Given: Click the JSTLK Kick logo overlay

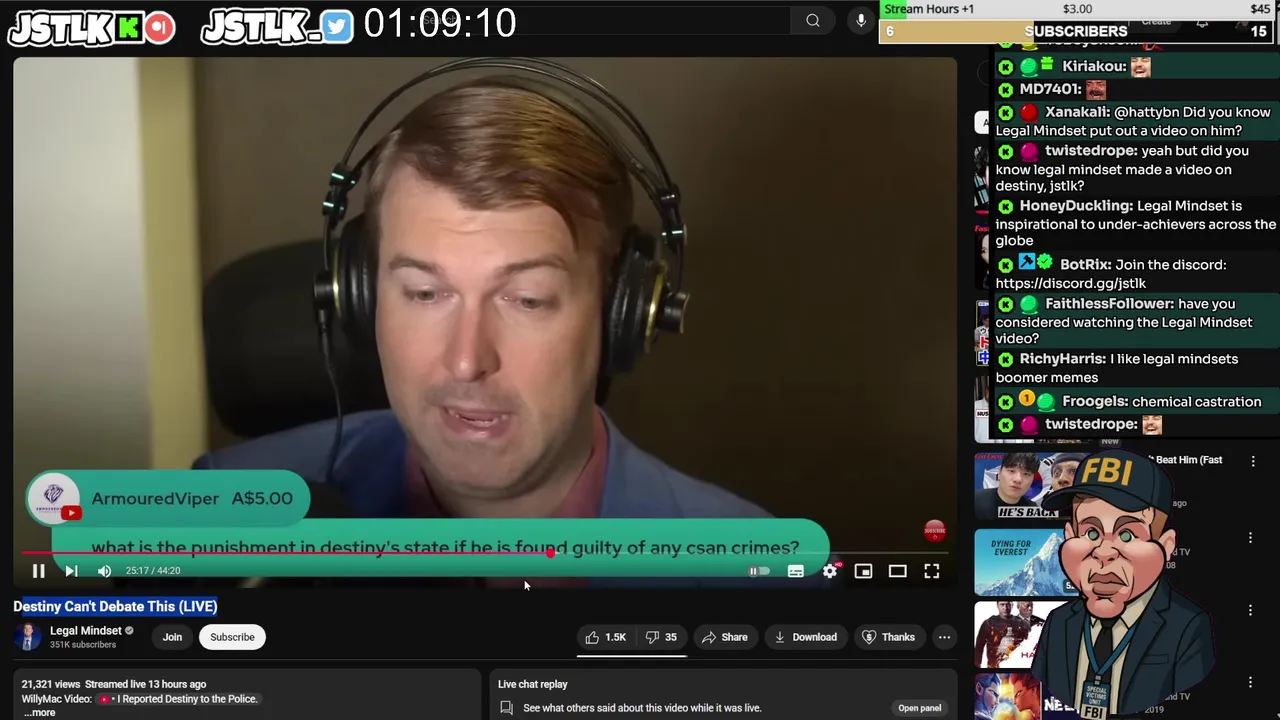Looking at the screenshot, I should tap(92, 28).
